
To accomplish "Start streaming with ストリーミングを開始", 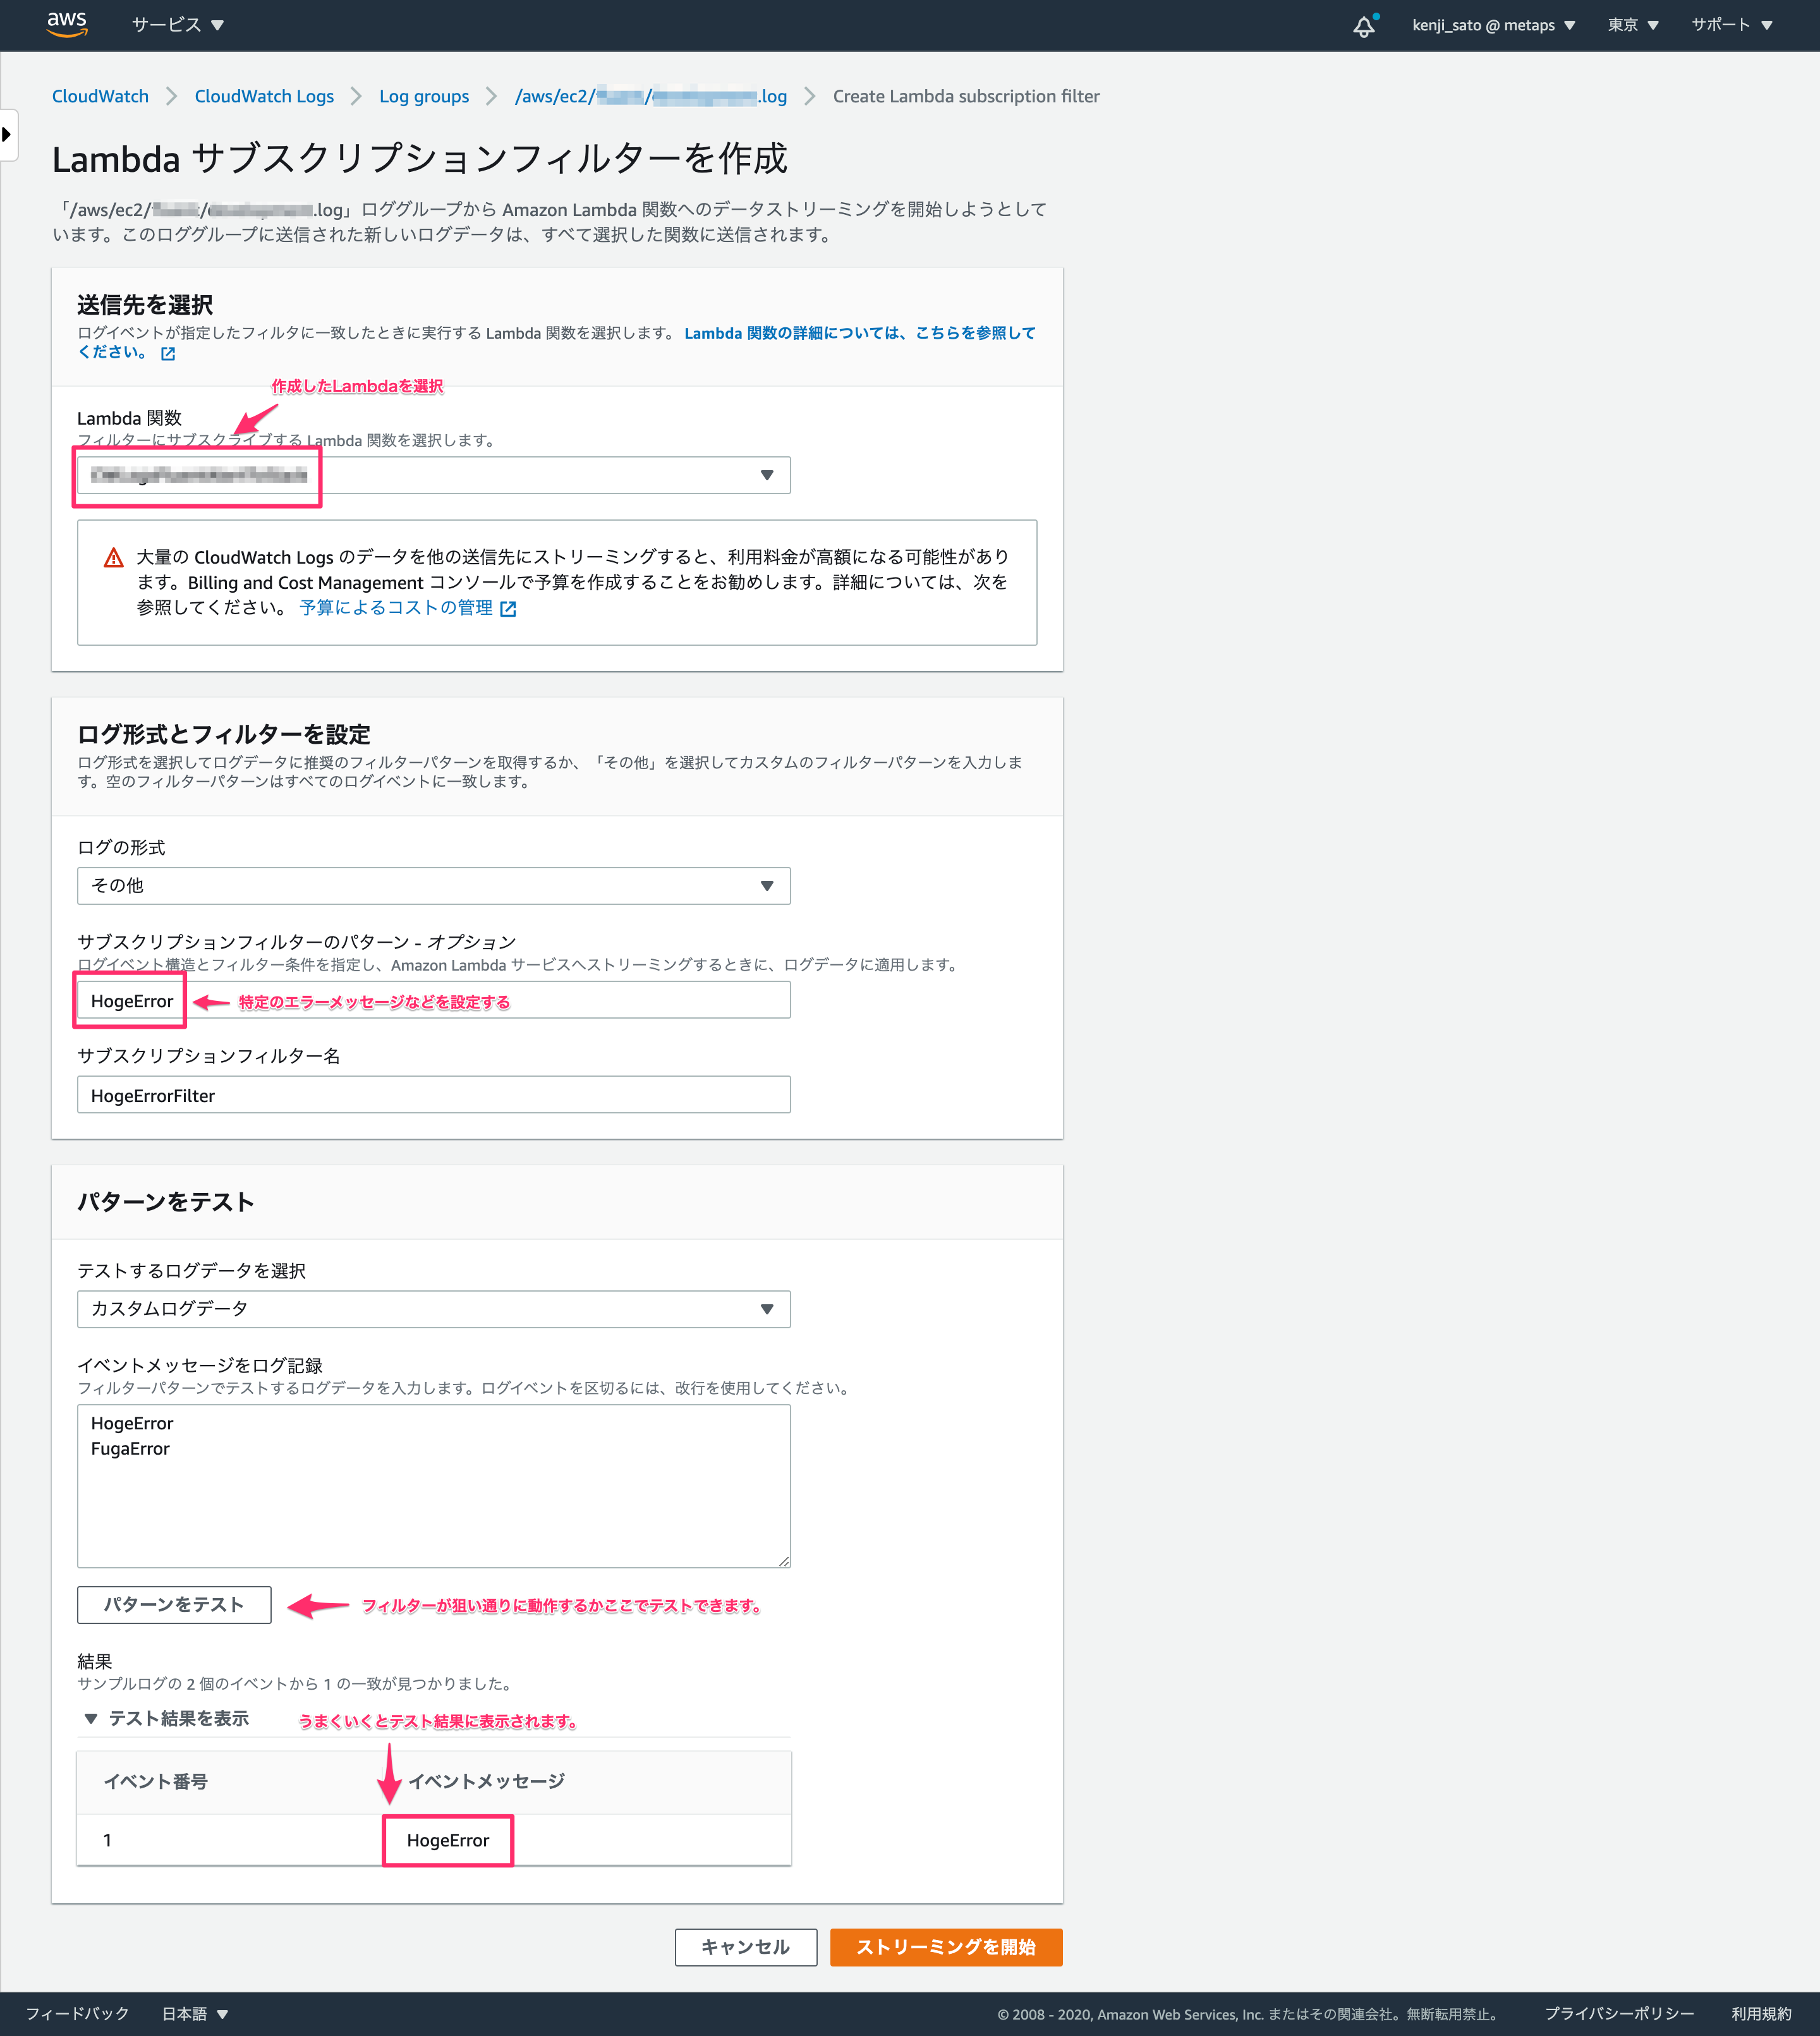I will 946,1947.
